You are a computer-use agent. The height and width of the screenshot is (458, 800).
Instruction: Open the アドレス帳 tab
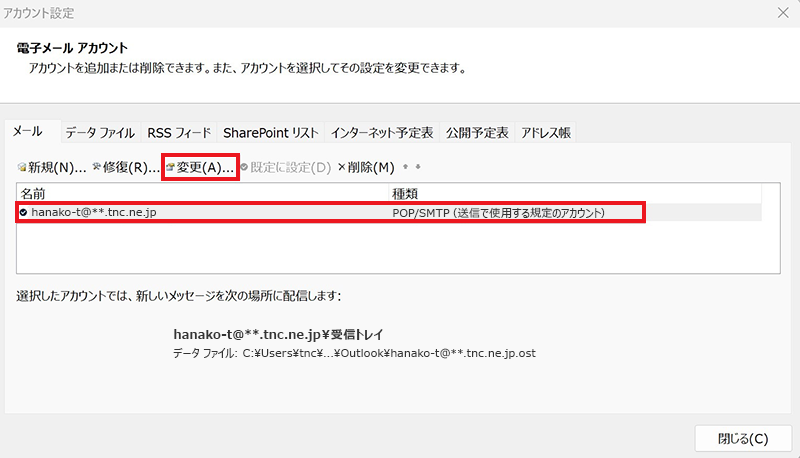coord(546,132)
